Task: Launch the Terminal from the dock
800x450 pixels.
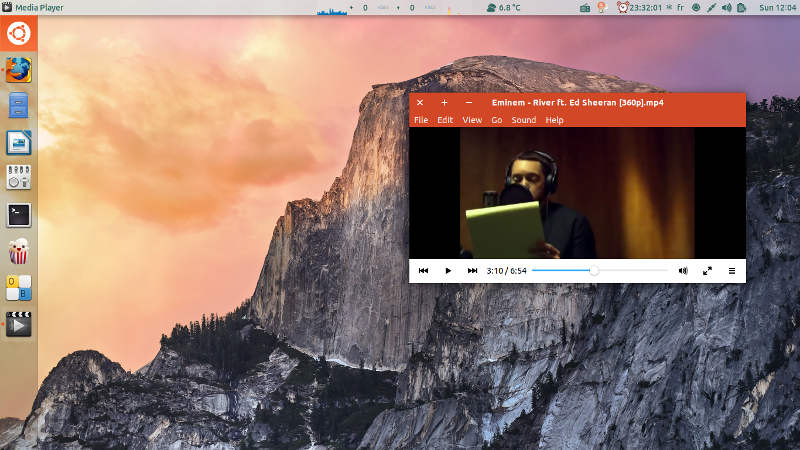Action: [19, 215]
